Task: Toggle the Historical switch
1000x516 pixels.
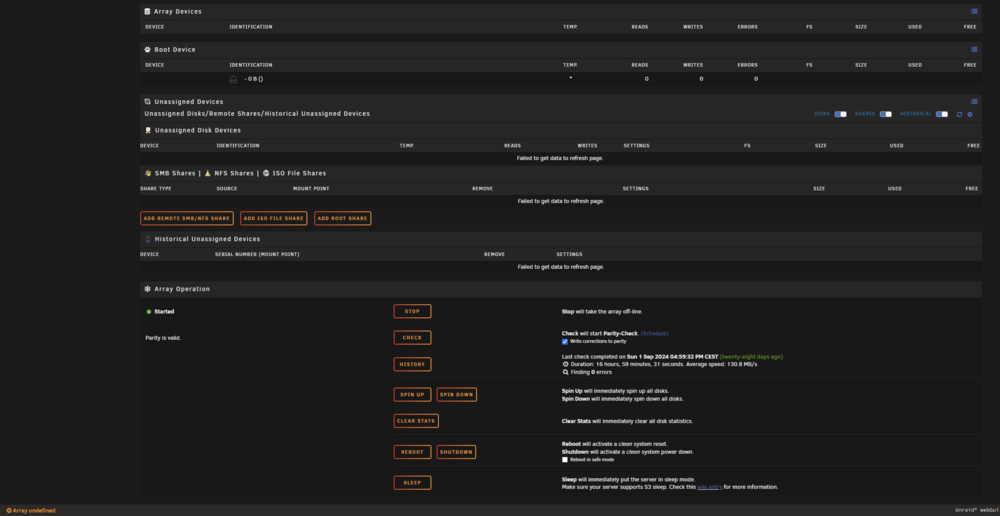Action: tap(941, 114)
